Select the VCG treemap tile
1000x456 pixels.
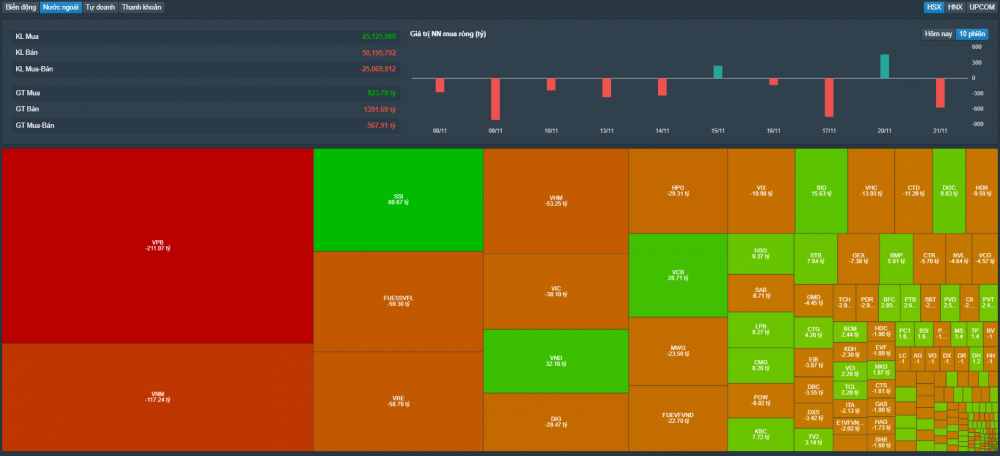point(985,258)
